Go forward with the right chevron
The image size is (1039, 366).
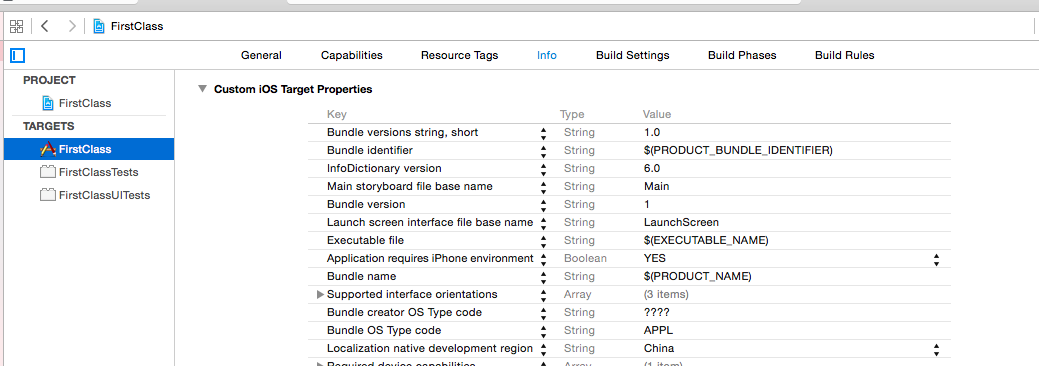click(x=72, y=27)
